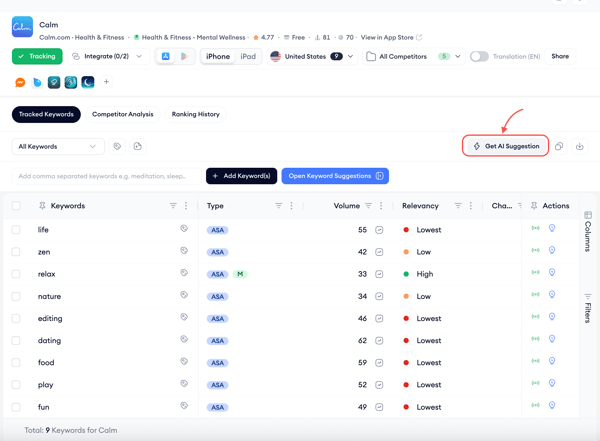
Task: Check the box for keyword zen
Action: (x=16, y=252)
